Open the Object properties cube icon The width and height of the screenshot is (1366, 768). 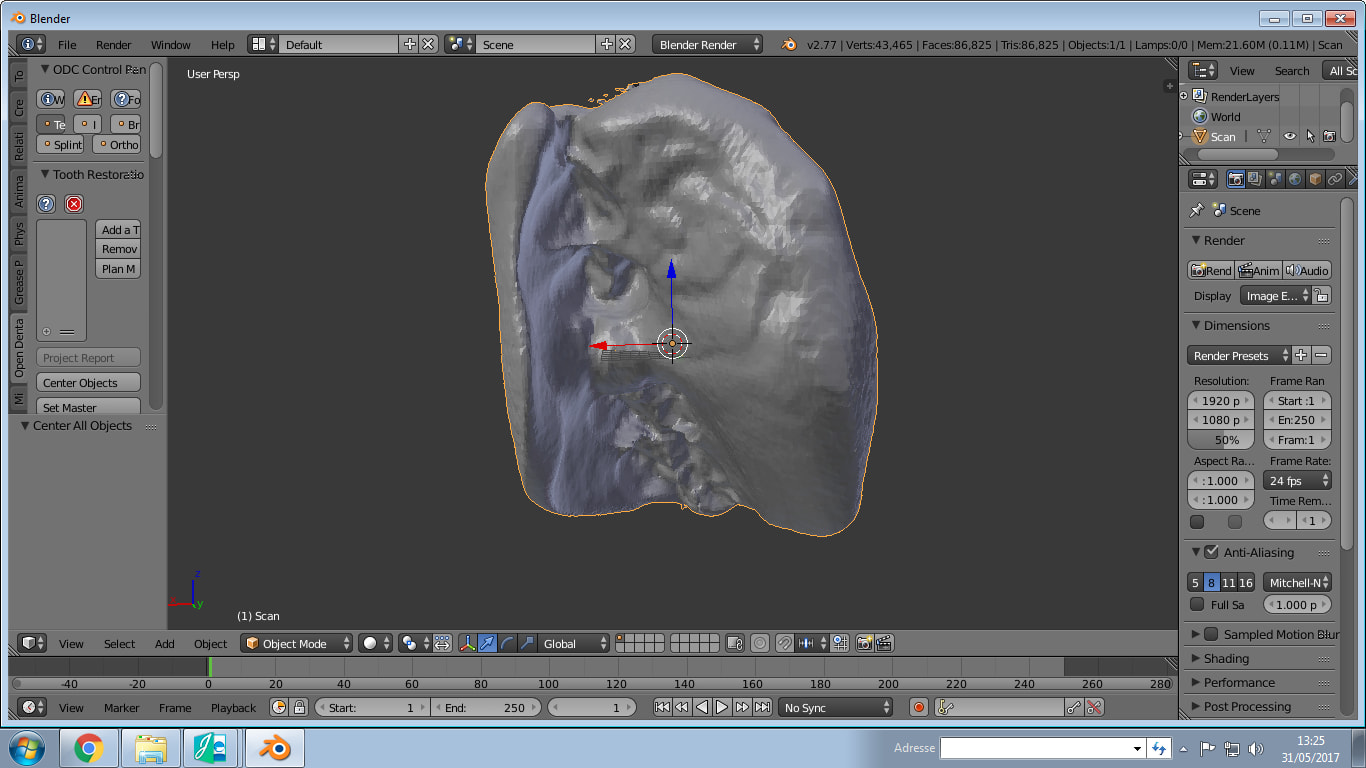[1315, 179]
